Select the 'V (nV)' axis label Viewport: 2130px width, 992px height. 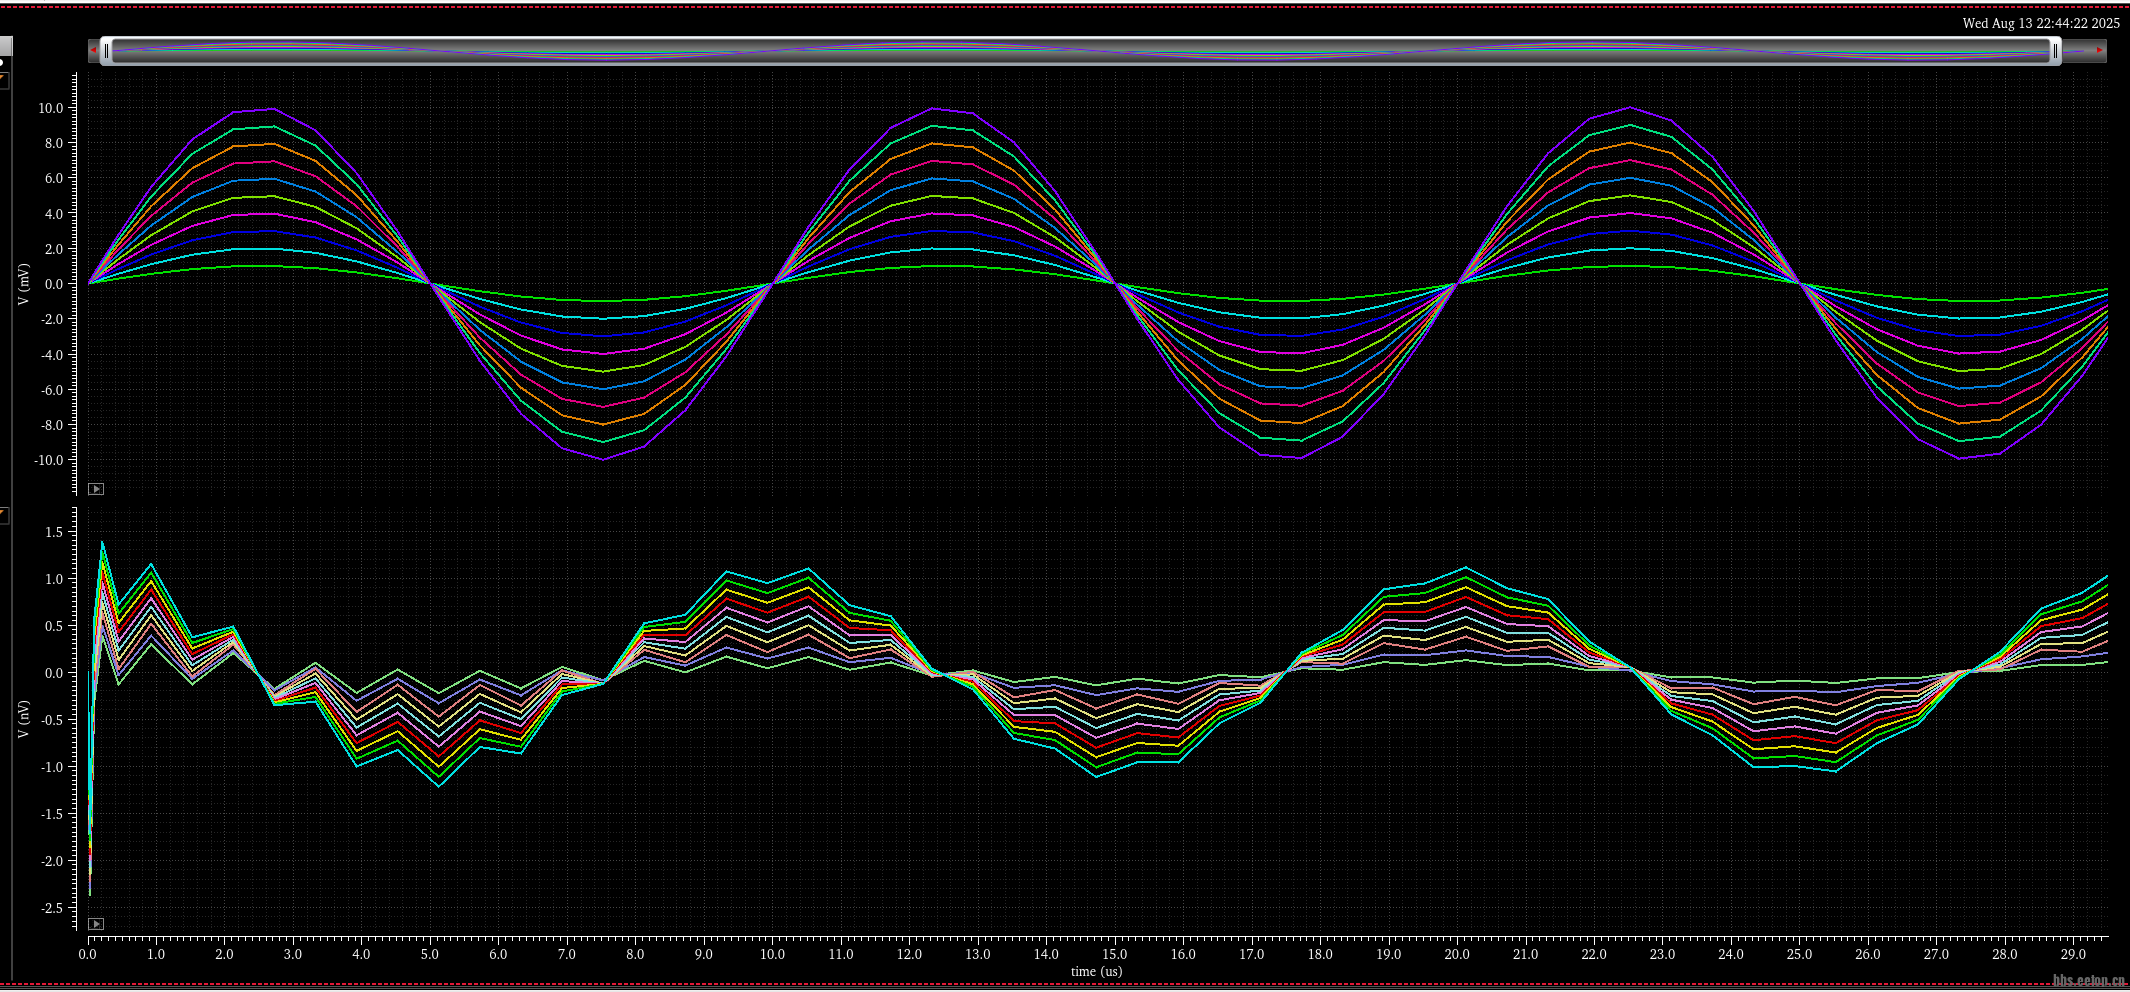tap(24, 719)
